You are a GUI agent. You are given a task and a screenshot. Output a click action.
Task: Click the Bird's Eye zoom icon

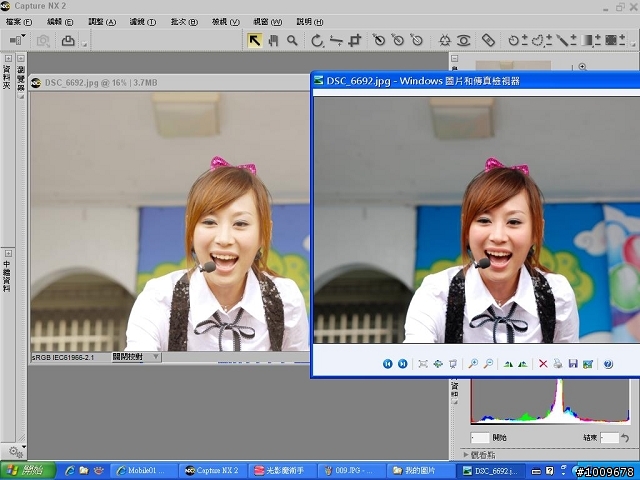582,67
